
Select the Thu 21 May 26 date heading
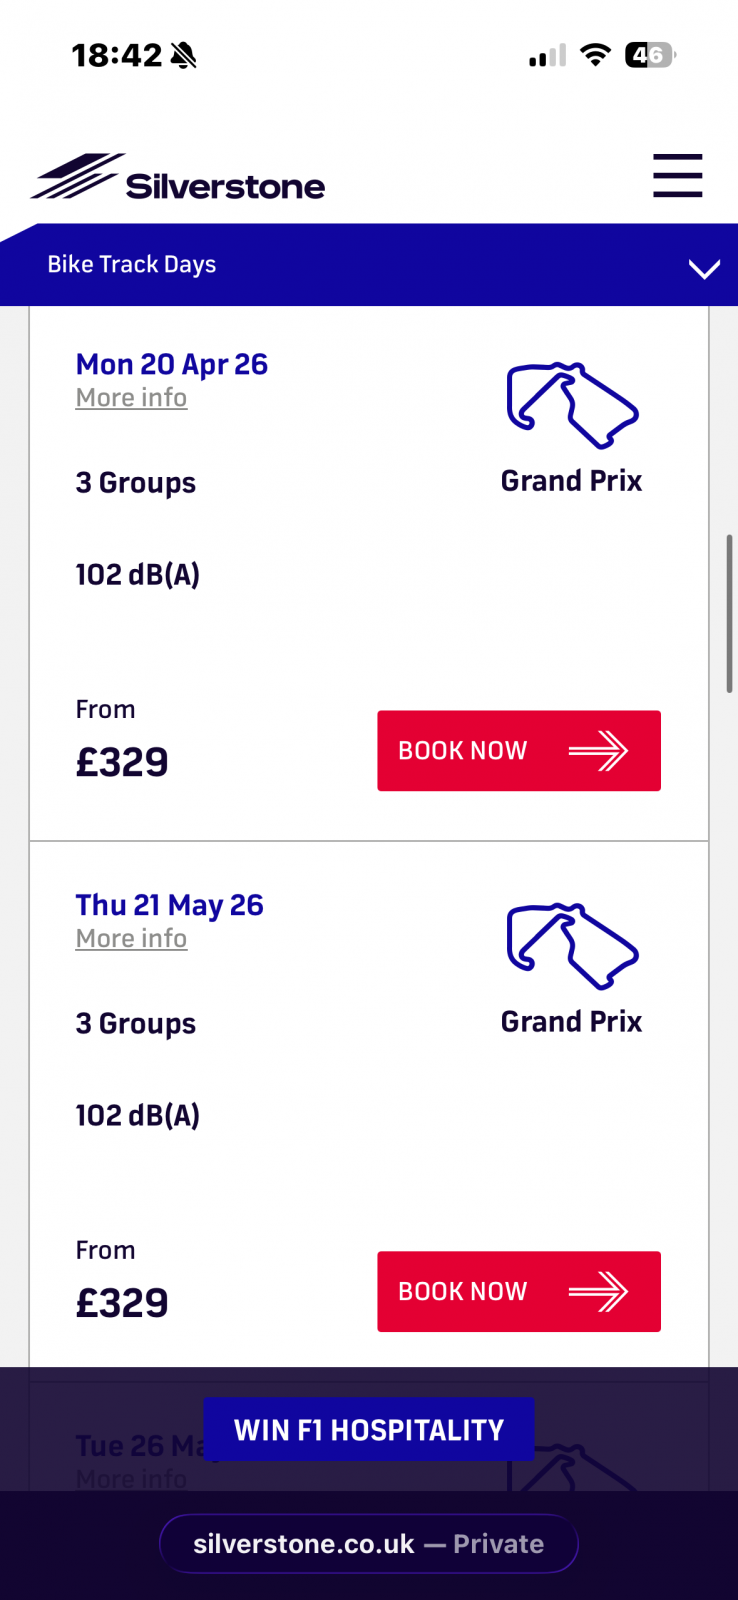point(170,905)
